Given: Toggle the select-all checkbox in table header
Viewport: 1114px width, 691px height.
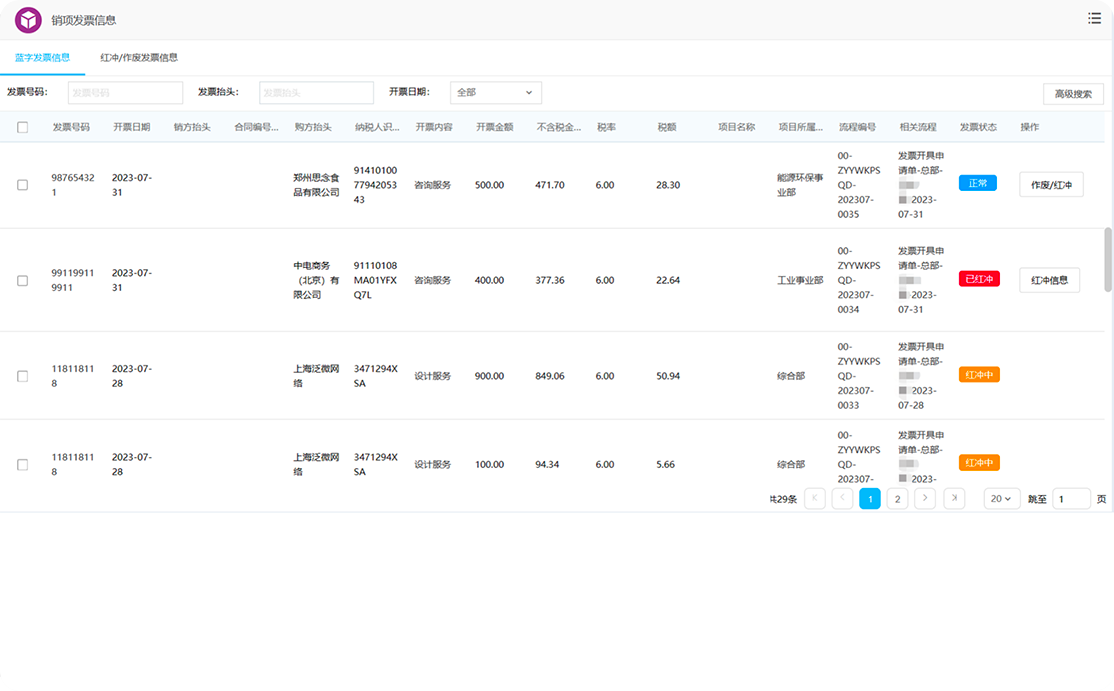Looking at the screenshot, I should [23, 127].
